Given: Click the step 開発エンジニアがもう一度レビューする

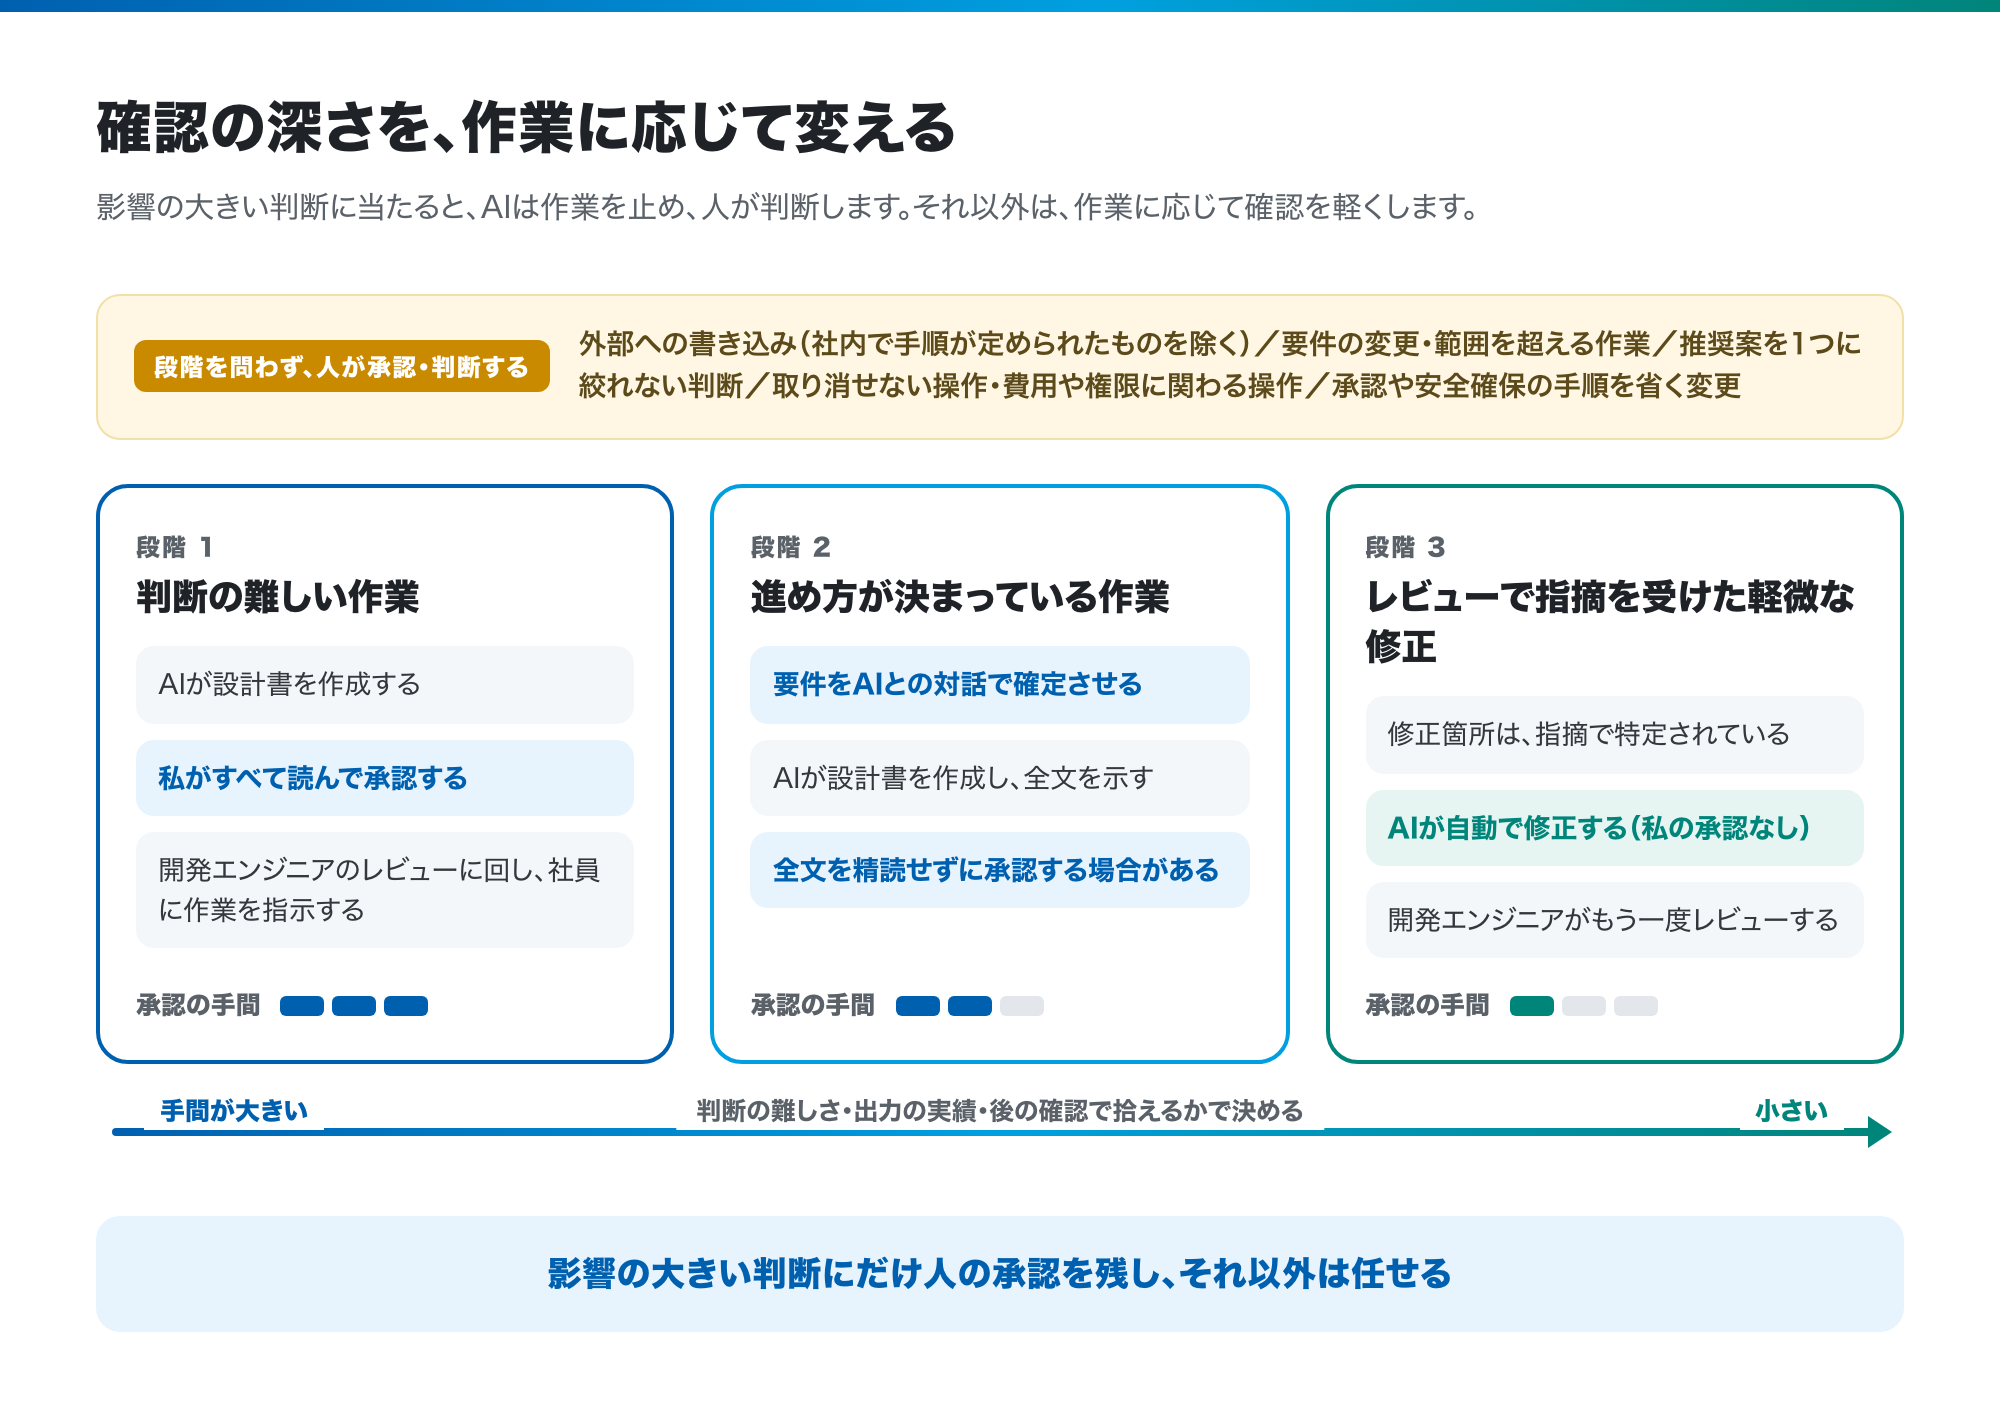Looking at the screenshot, I should [x=1615, y=920].
